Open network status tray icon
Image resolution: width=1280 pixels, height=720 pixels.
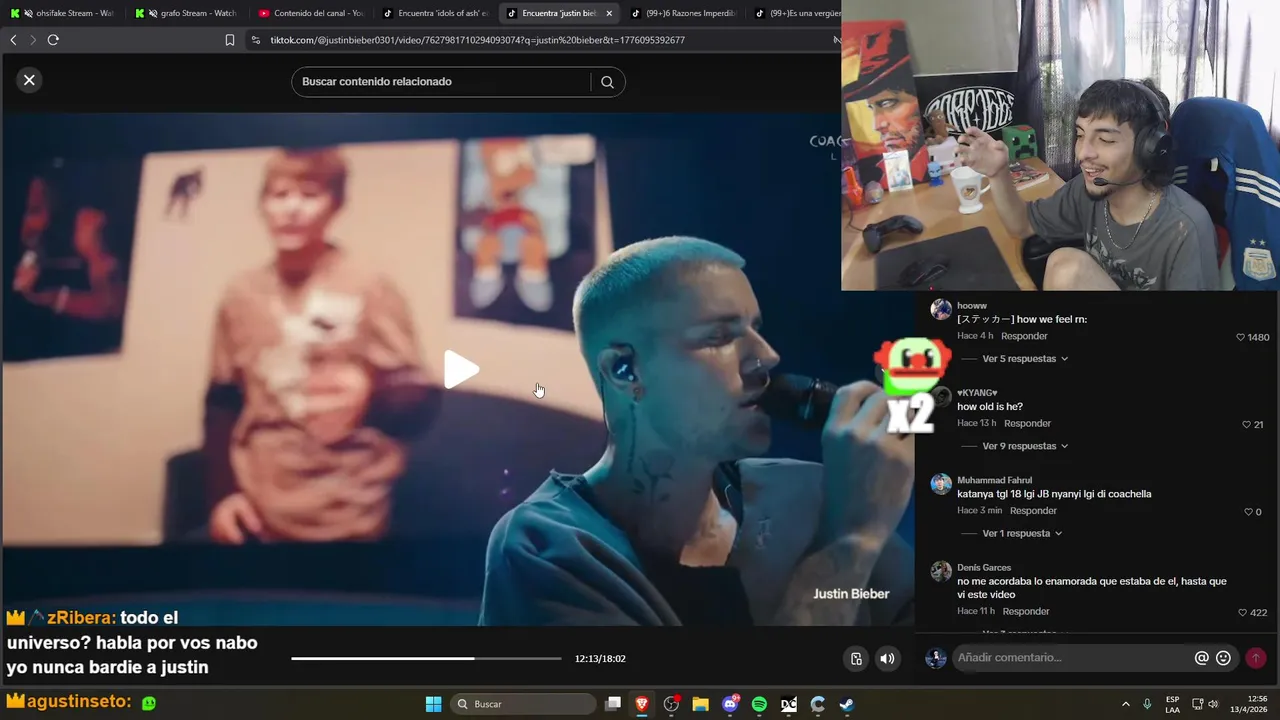[1197, 704]
